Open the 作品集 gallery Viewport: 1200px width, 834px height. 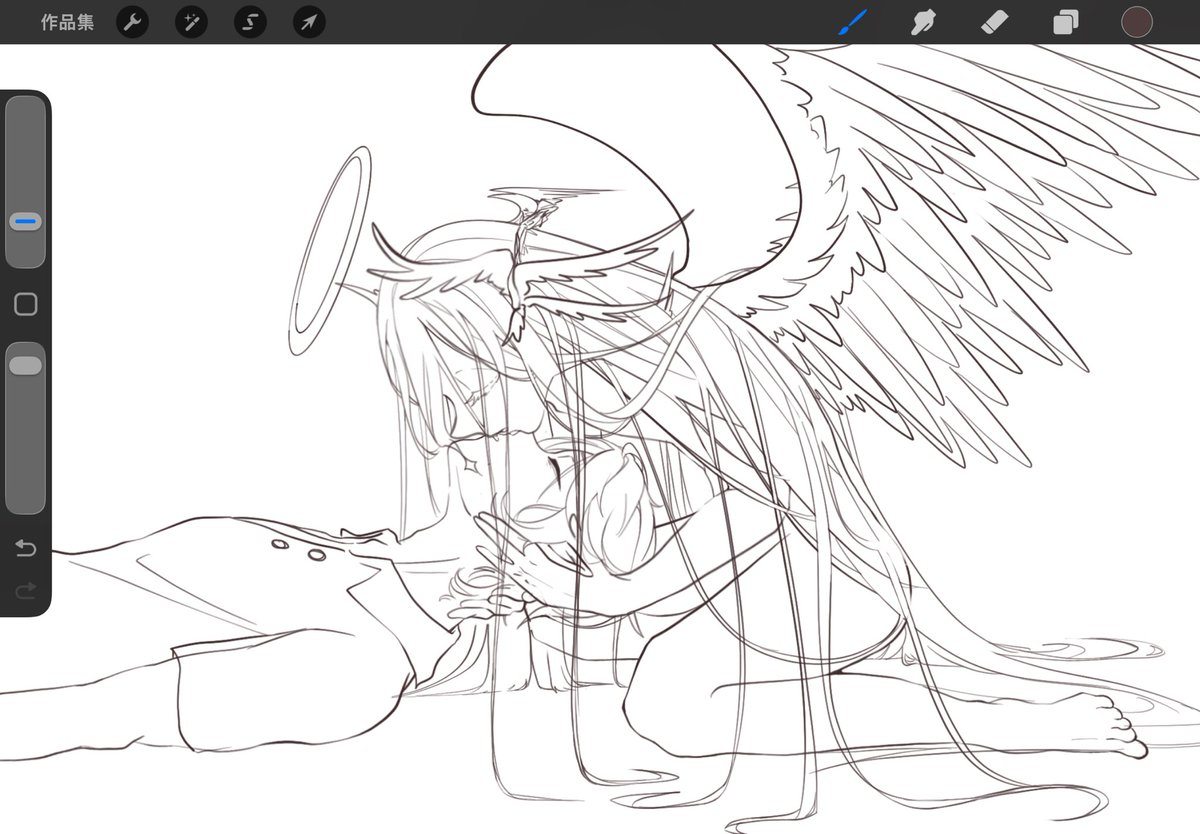(x=67, y=22)
